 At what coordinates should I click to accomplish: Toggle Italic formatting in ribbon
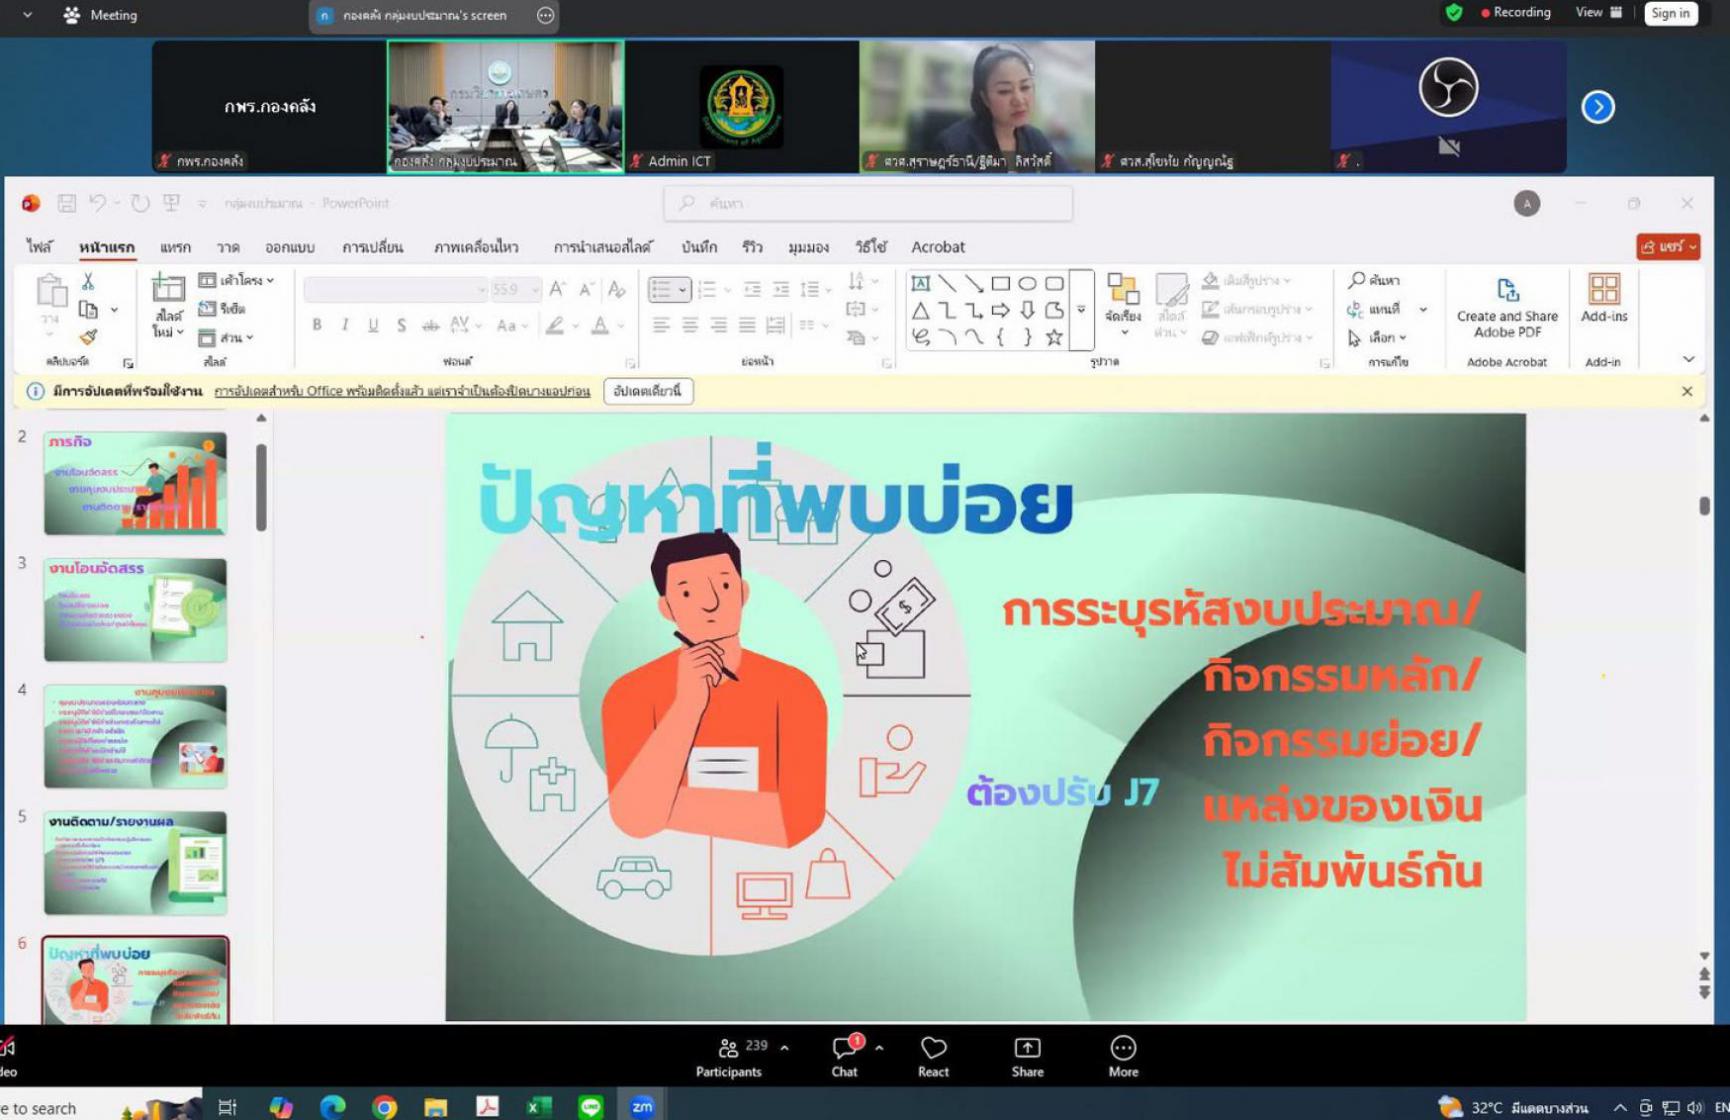(345, 325)
